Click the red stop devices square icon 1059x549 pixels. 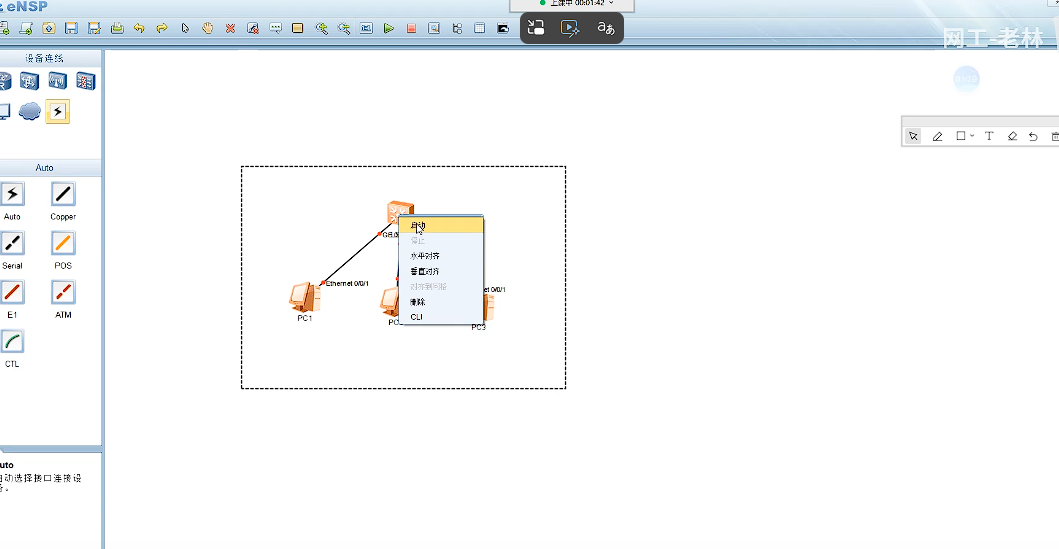point(411,28)
